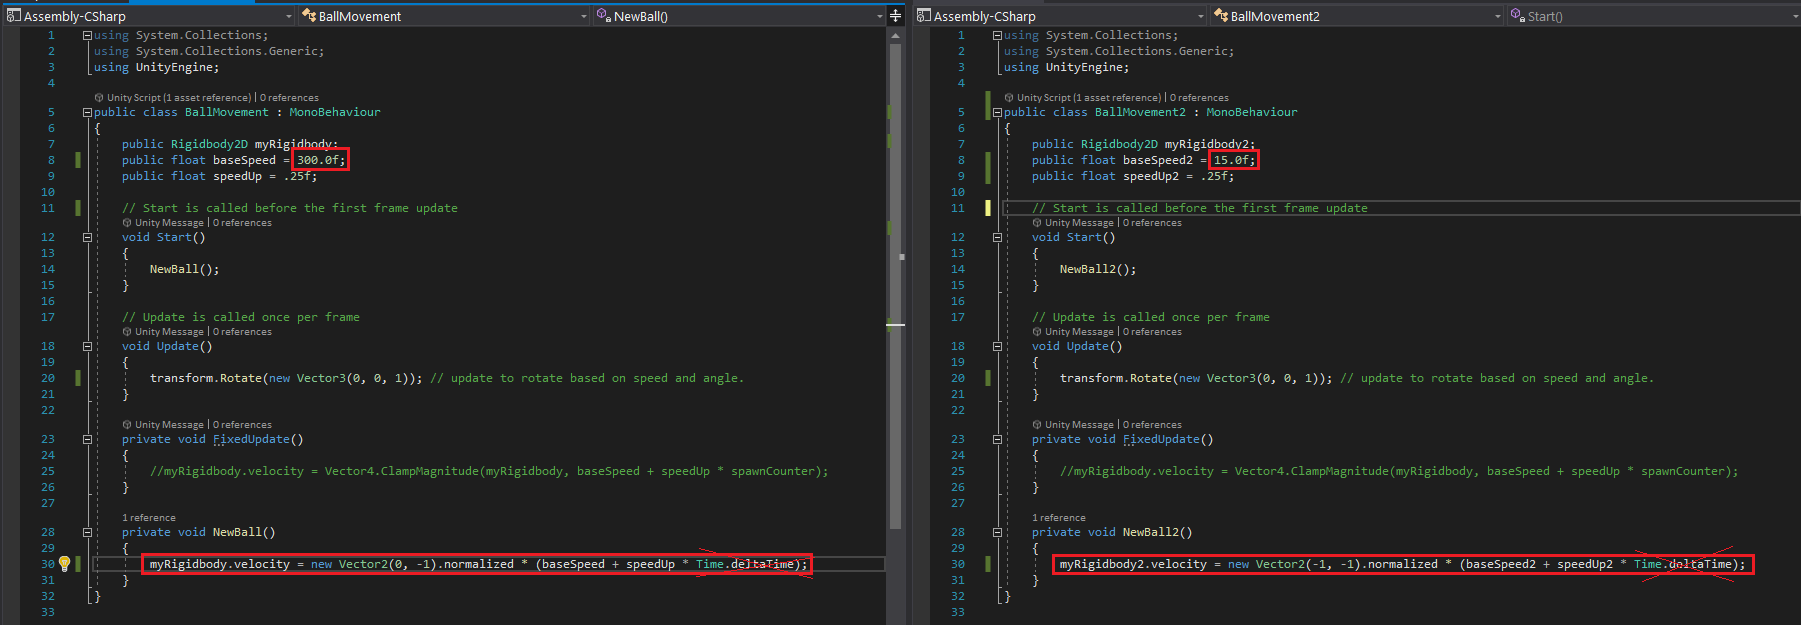Open the BallMovement class dropdown
1801x625 pixels.
coord(445,16)
